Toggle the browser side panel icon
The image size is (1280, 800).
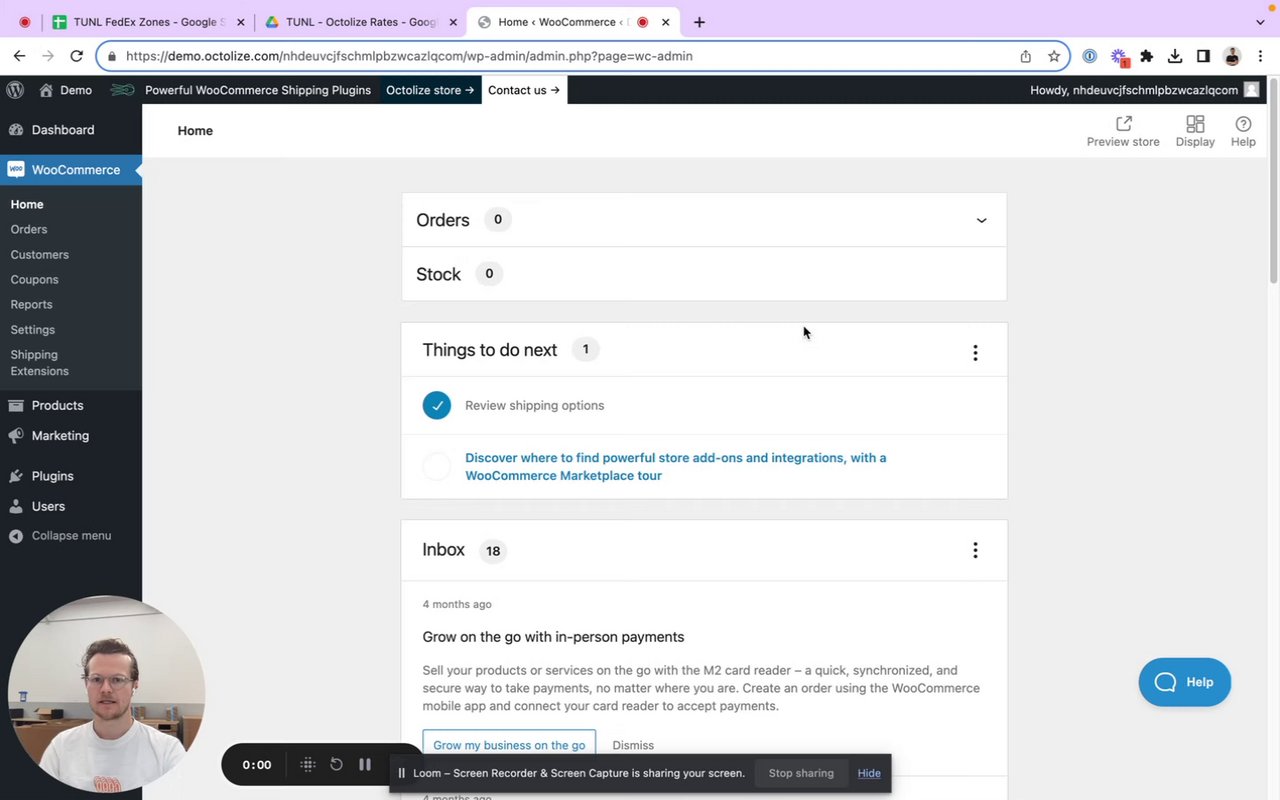[1203, 56]
